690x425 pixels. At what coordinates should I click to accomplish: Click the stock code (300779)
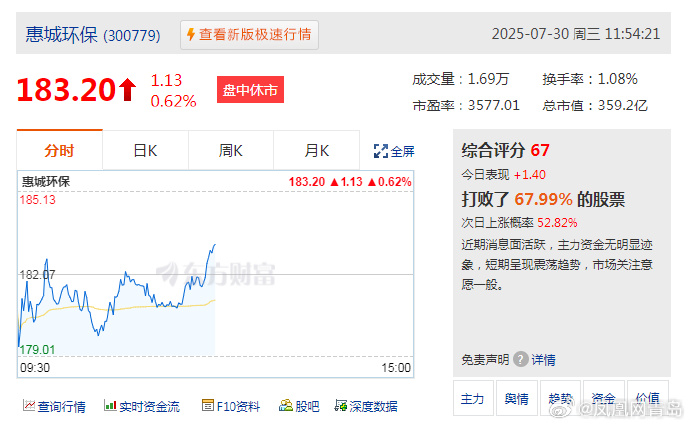point(132,36)
